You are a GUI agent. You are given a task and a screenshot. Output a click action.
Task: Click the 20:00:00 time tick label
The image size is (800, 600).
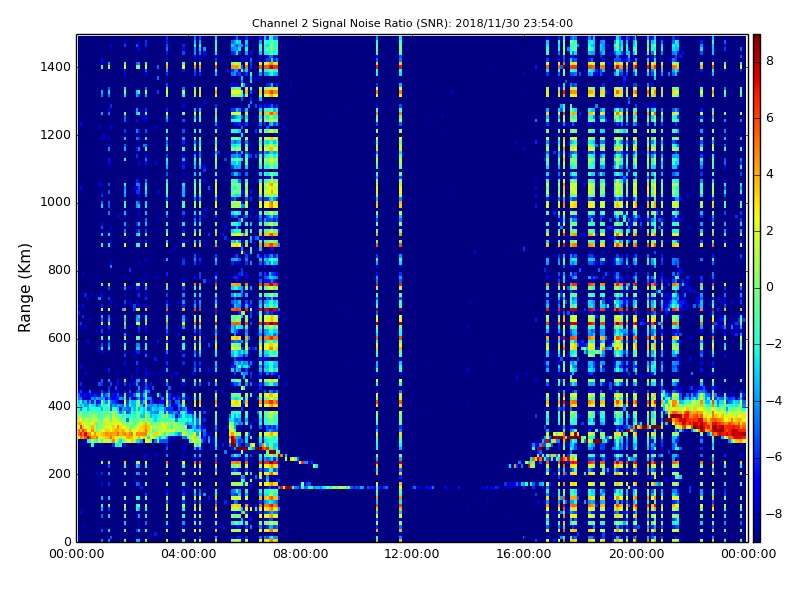click(636, 554)
